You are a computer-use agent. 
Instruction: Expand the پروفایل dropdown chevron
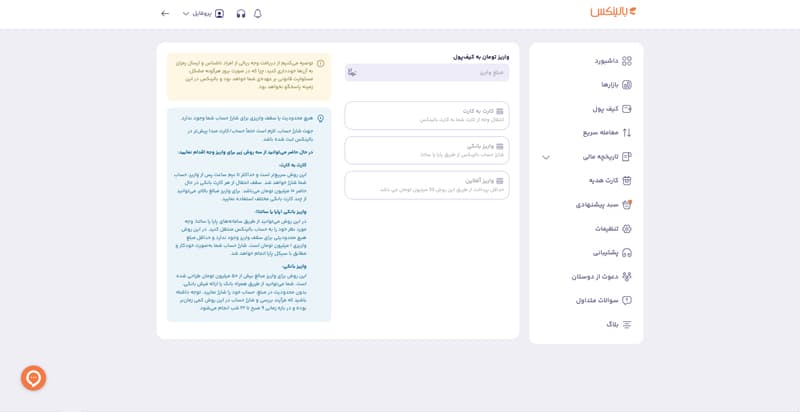(x=186, y=14)
